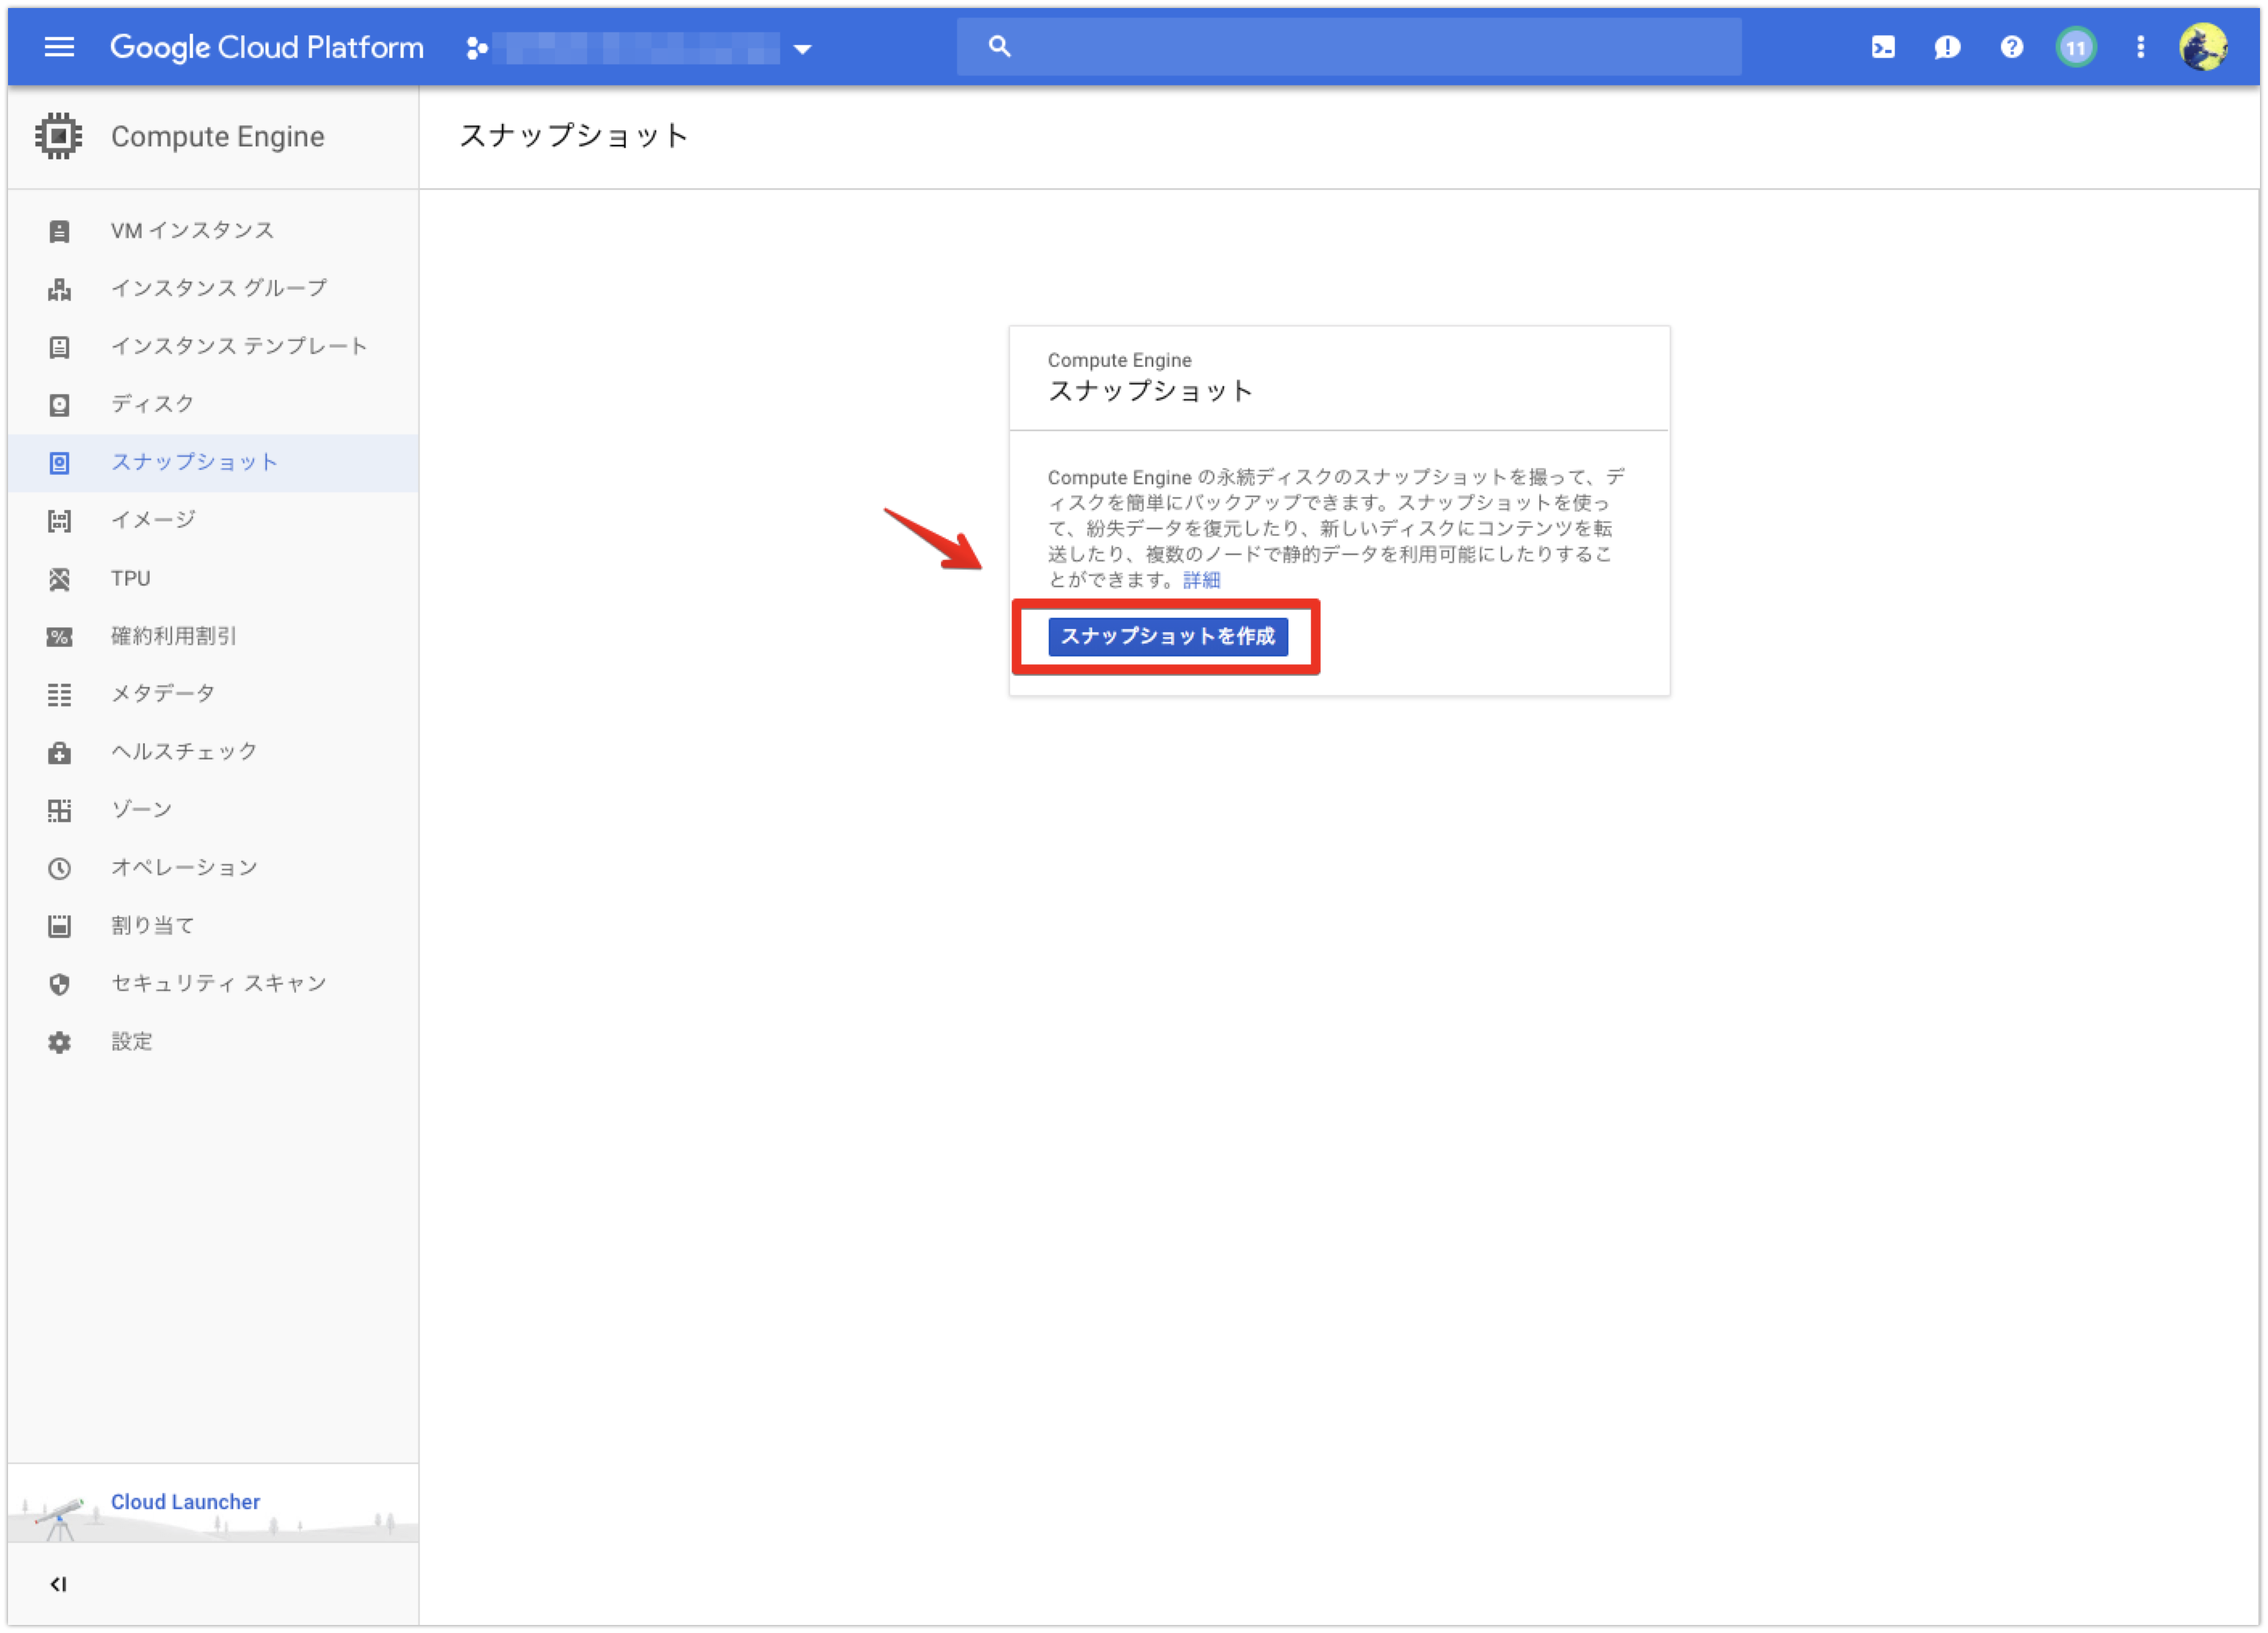This screenshot has width=2268, height=1633.
Task: Focus the top search field
Action: coord(1348,46)
